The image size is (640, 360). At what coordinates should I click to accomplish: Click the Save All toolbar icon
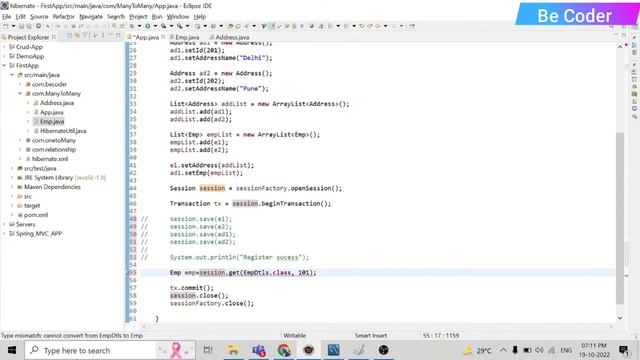30,26
